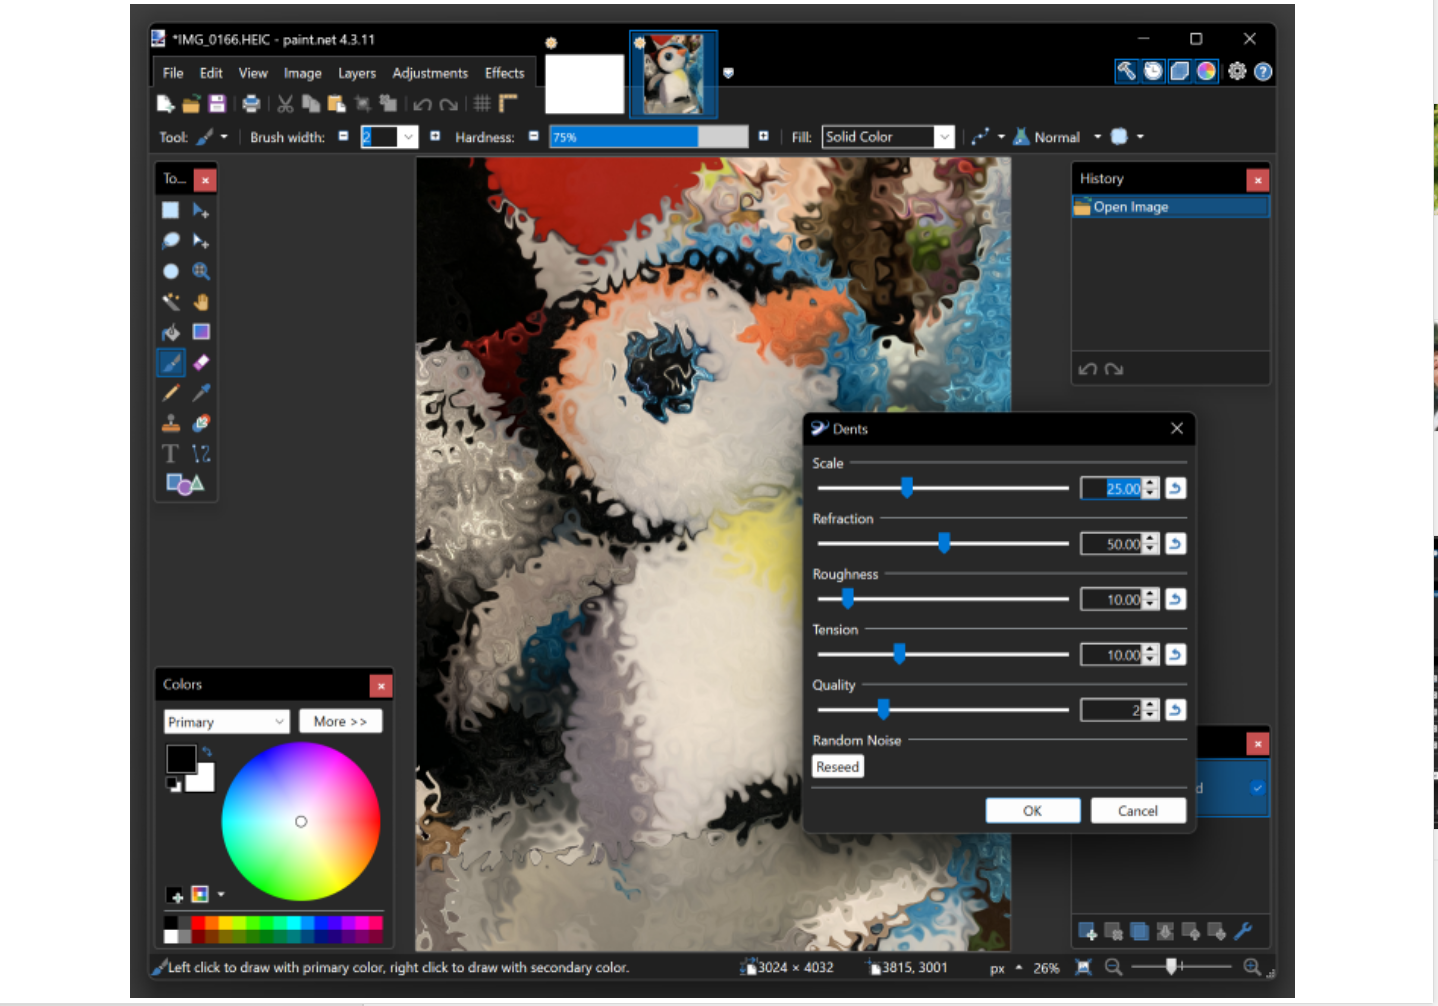
Task: Select the Magic Wand tool
Action: (x=171, y=301)
